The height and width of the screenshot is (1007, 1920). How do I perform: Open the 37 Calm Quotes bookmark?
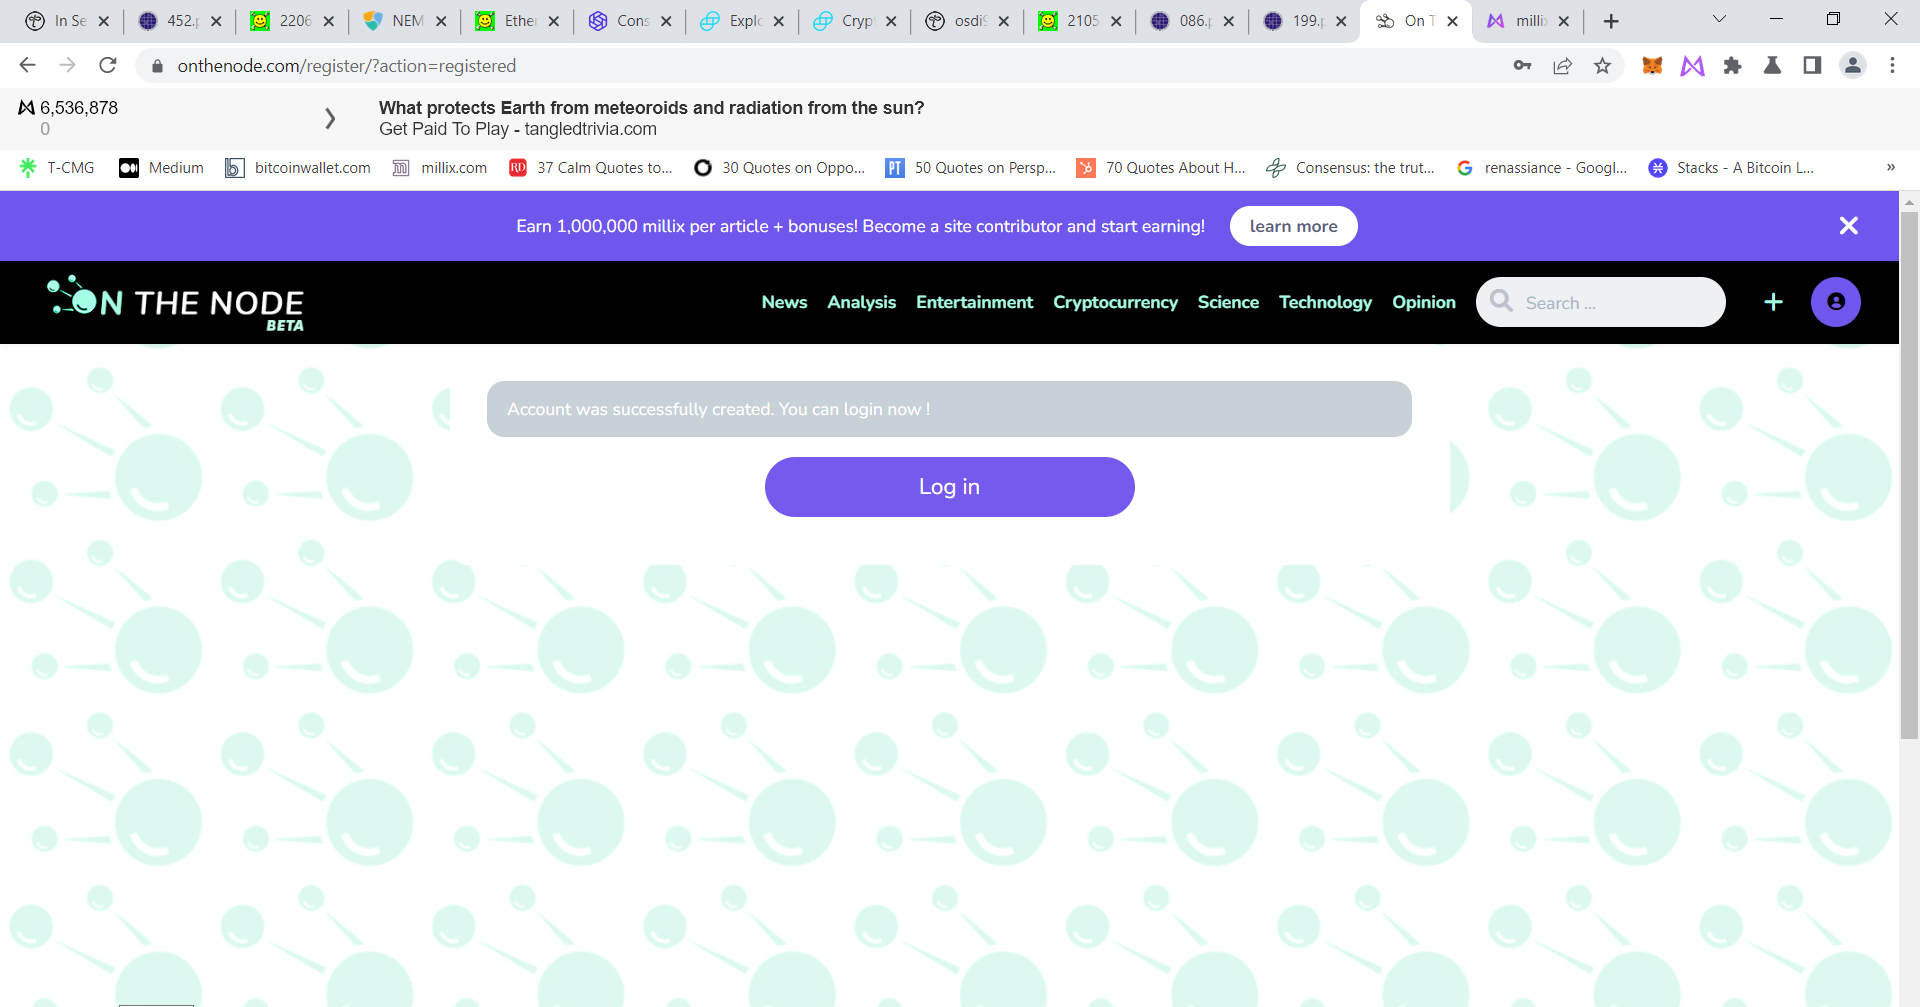coord(591,167)
